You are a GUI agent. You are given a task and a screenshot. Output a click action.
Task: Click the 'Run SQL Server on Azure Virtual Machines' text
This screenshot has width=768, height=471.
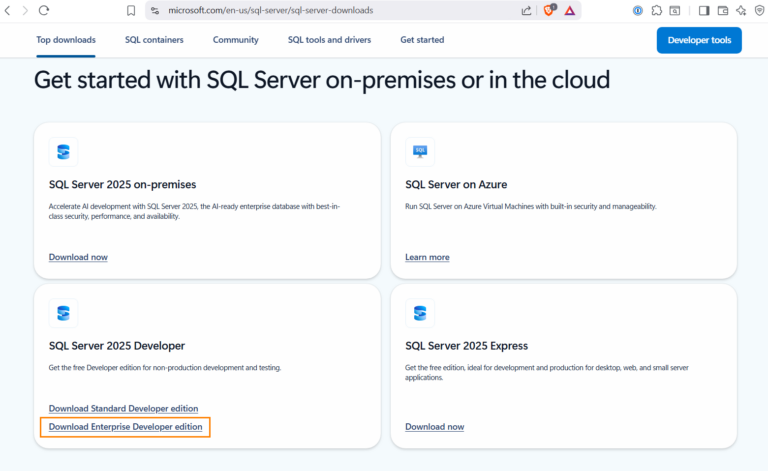(530, 207)
